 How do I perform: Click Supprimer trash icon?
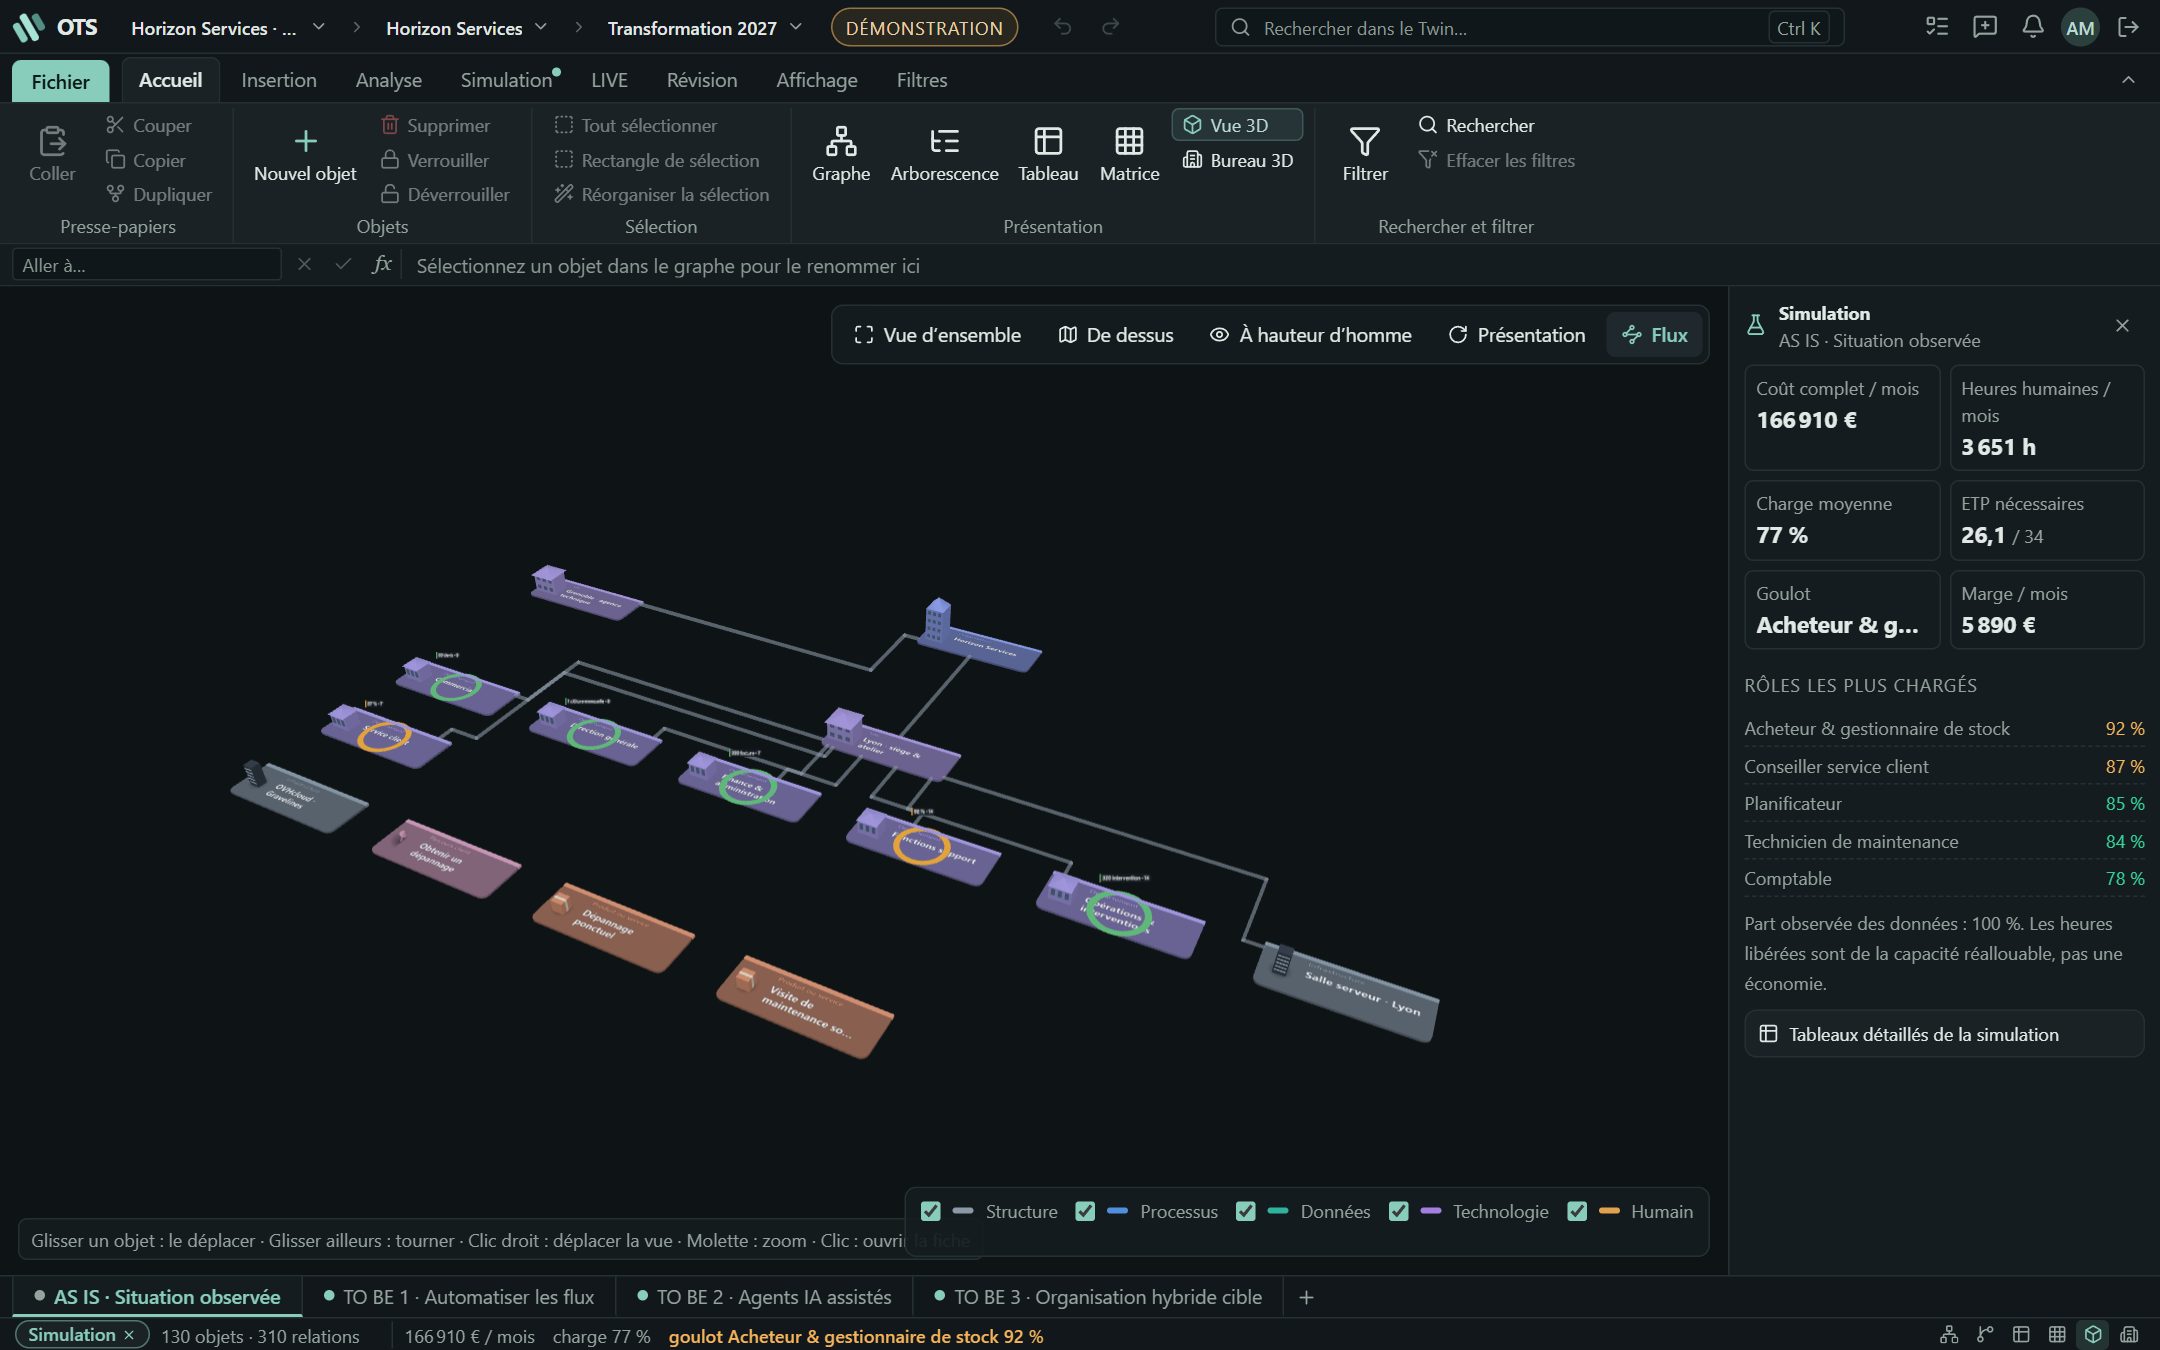[390, 125]
